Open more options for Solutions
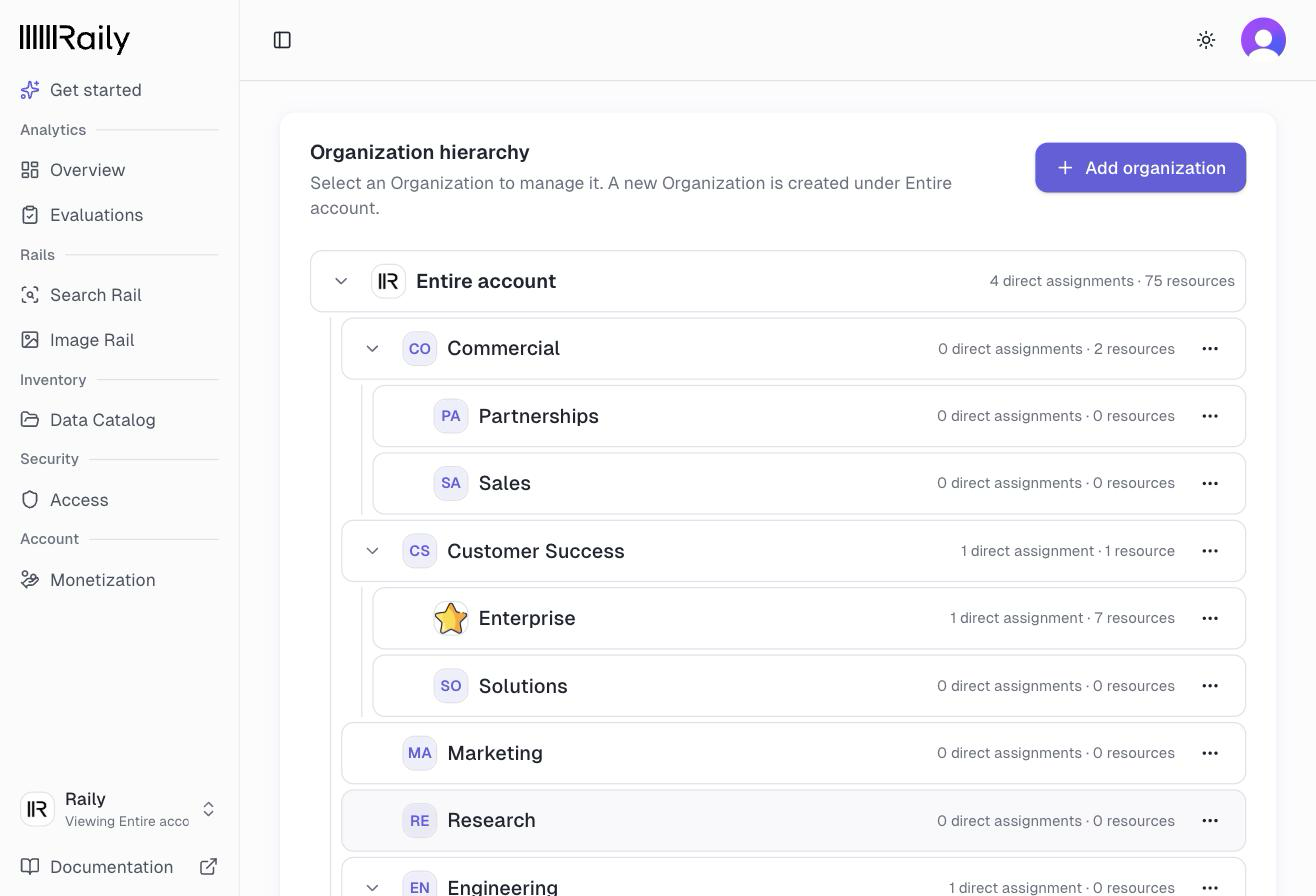The image size is (1316, 896). pyautogui.click(x=1210, y=686)
